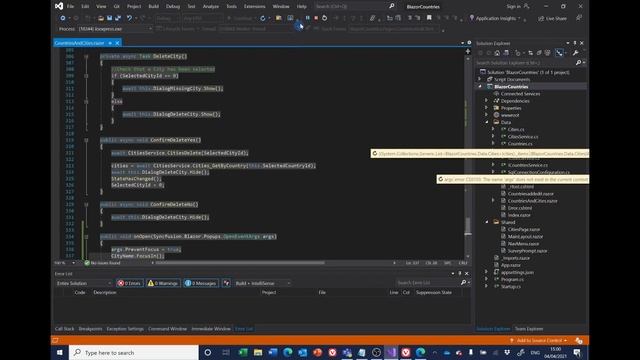Select appsettings.json in Solution Explorer
640x360 pixels.
(x=517, y=272)
